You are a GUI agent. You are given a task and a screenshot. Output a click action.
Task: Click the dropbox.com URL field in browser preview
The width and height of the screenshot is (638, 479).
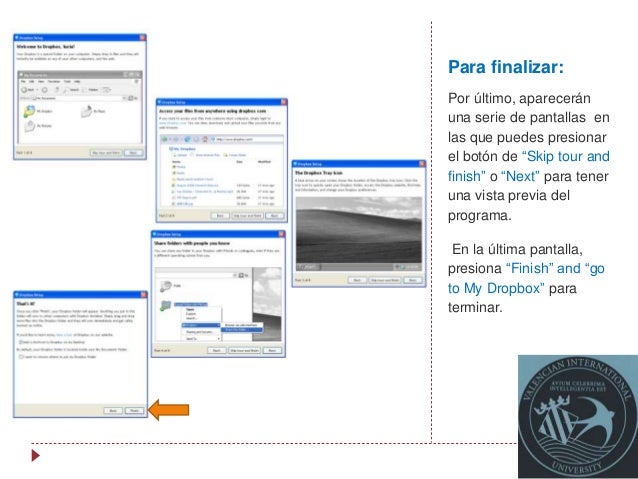(x=247, y=139)
